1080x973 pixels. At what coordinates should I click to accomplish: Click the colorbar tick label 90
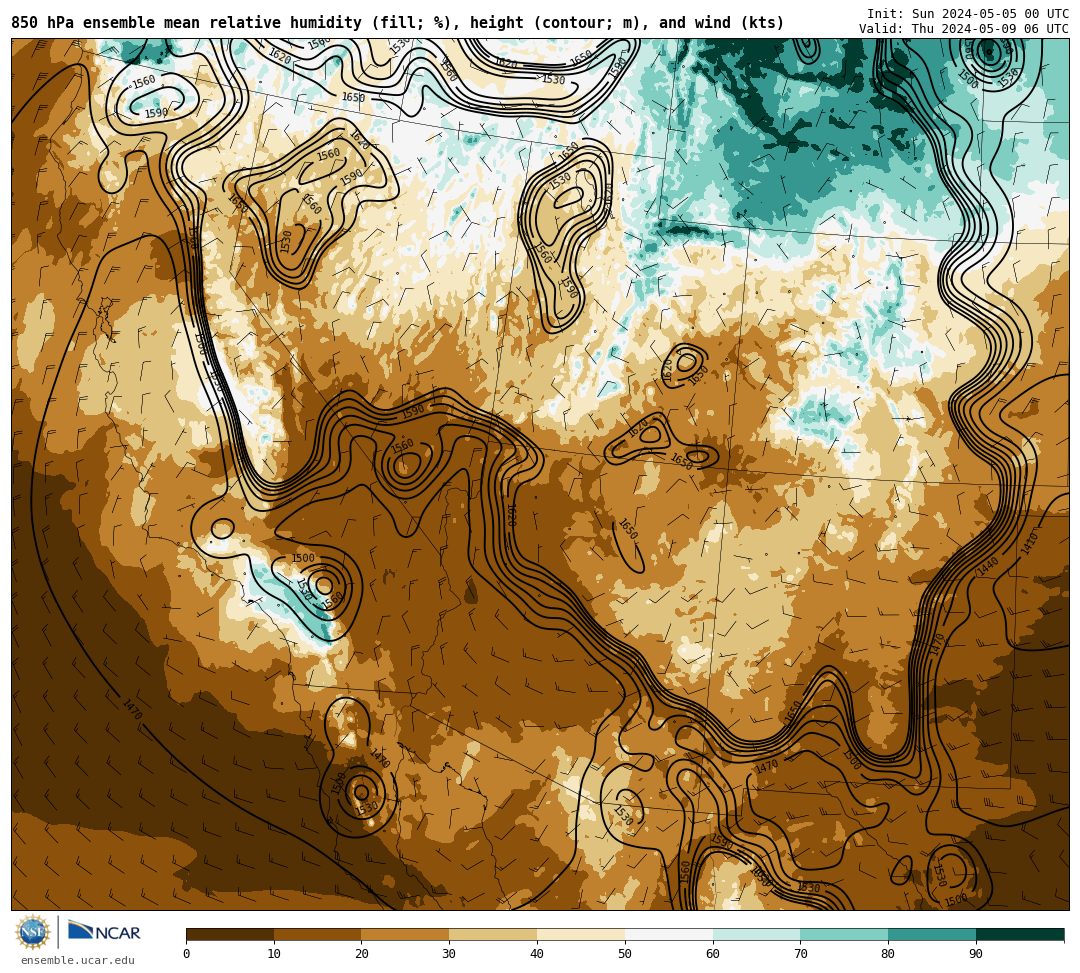(976, 954)
